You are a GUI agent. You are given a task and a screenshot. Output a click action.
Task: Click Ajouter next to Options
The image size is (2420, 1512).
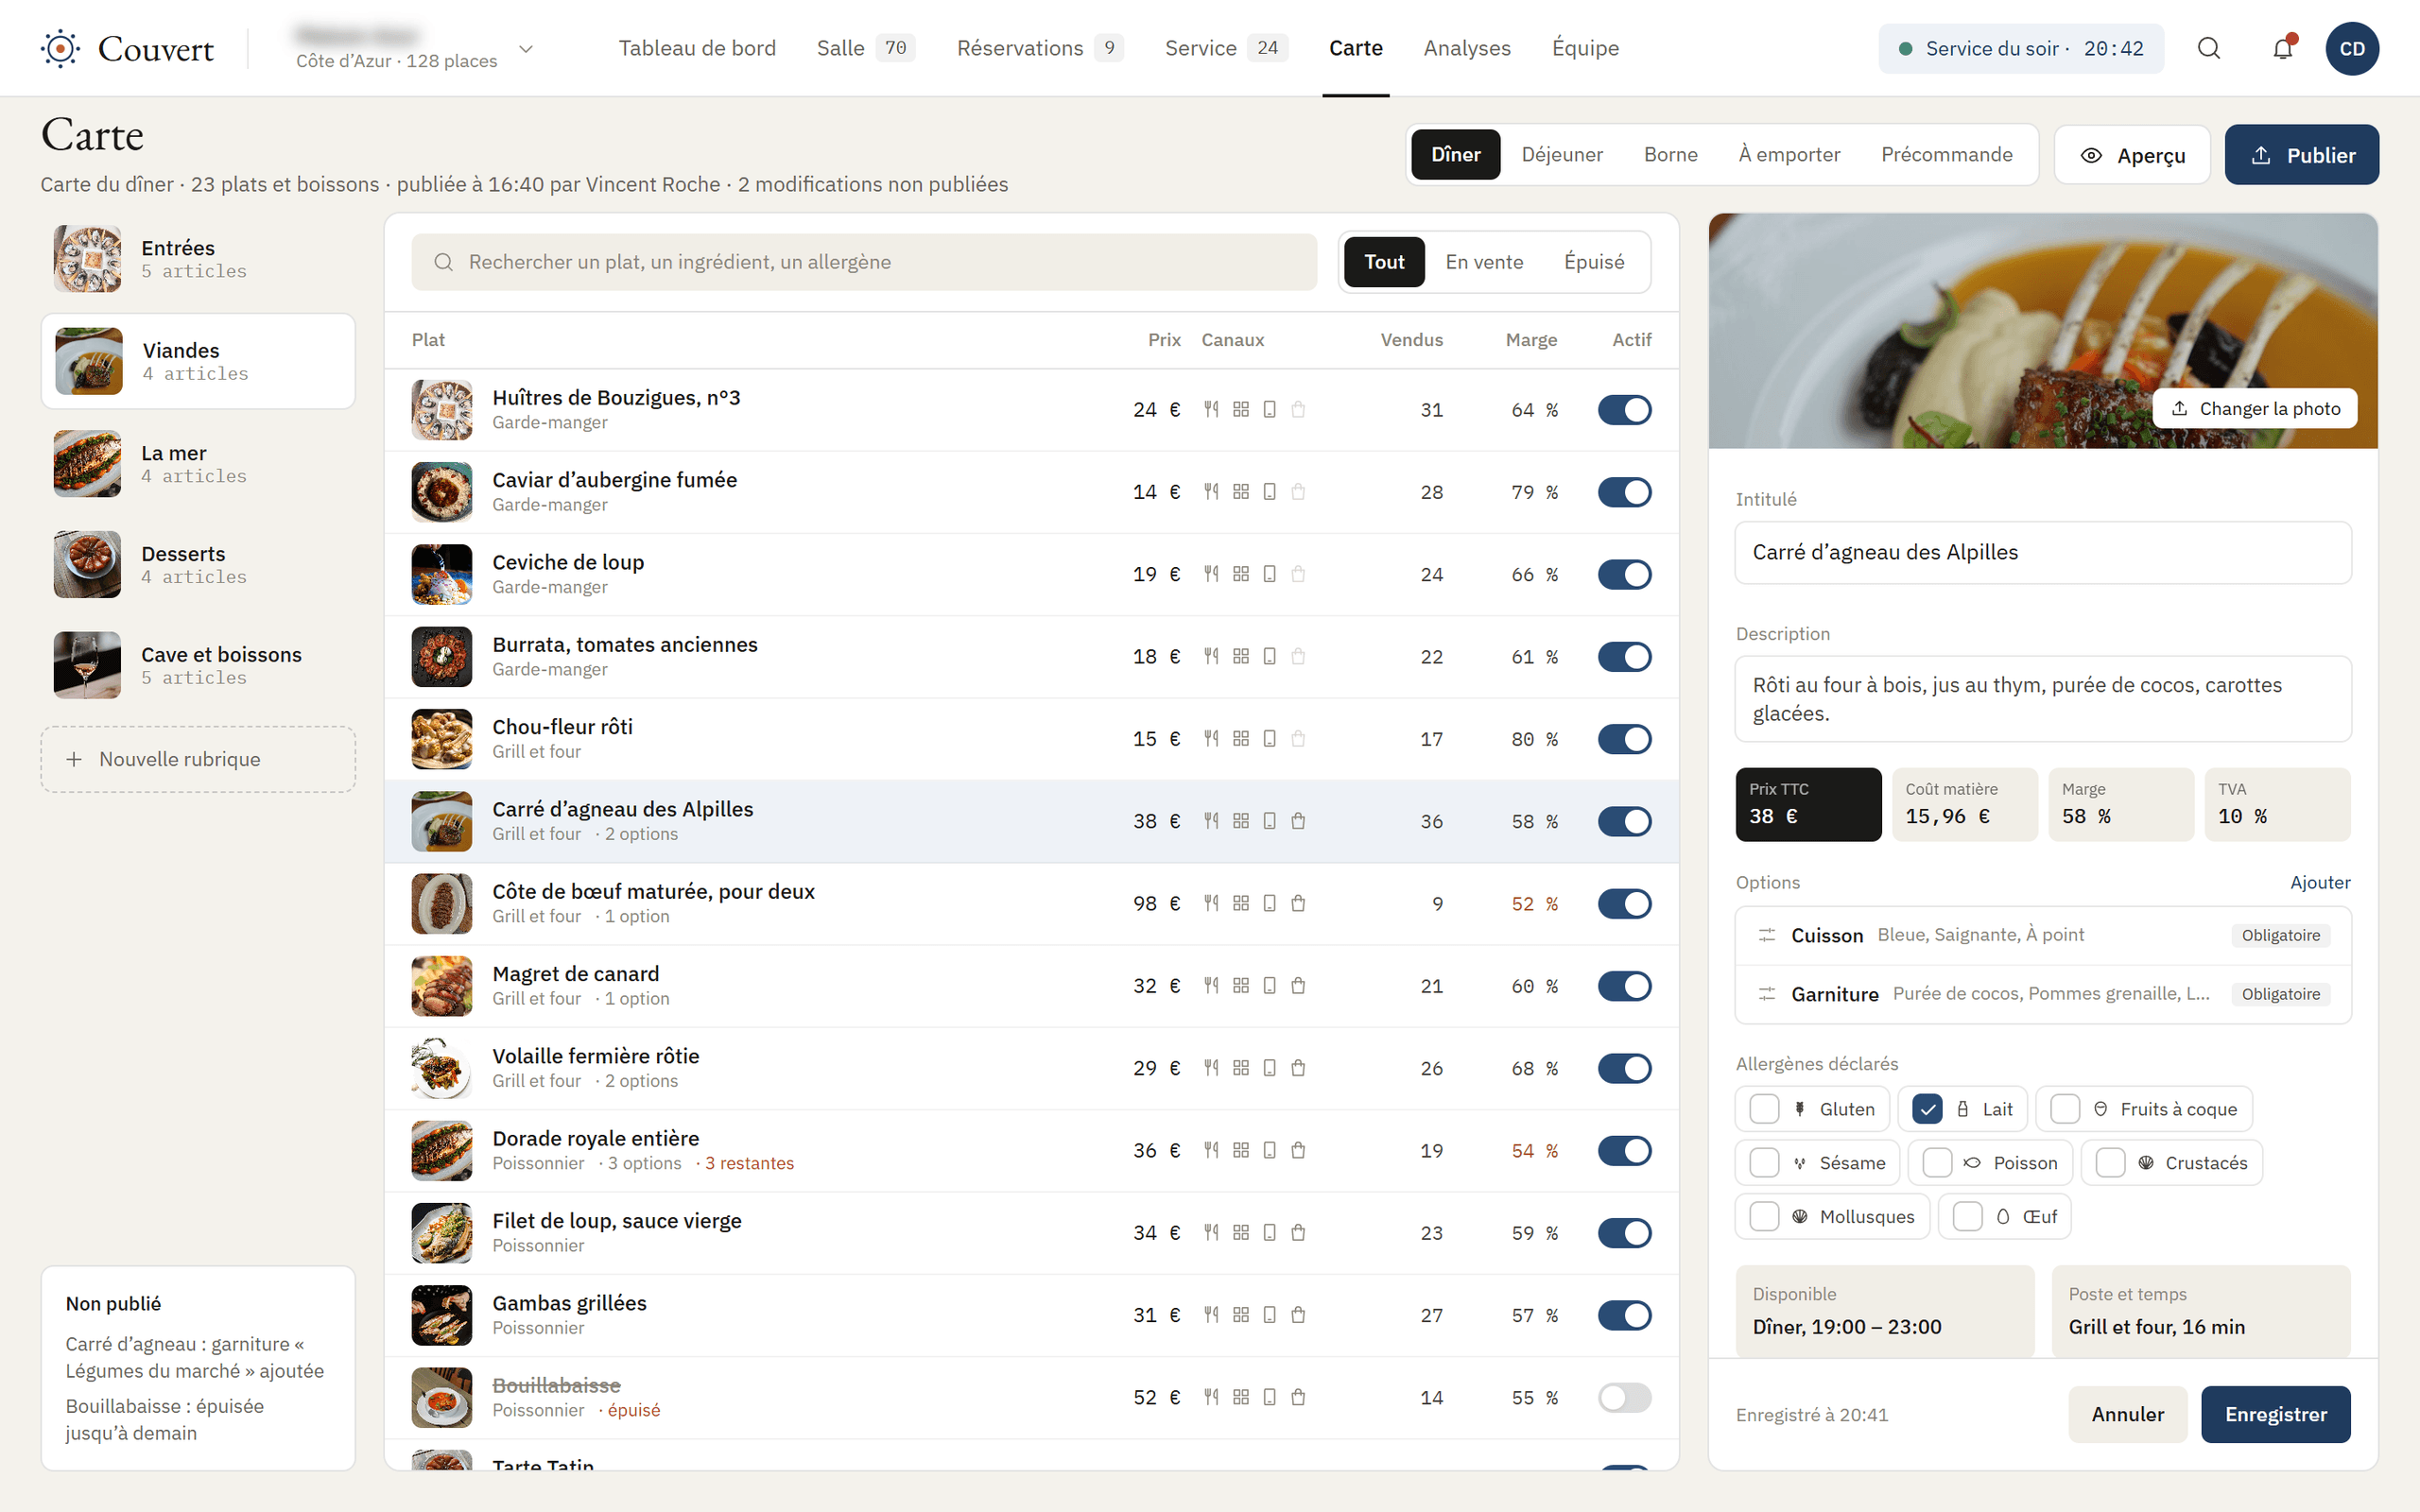click(2320, 882)
